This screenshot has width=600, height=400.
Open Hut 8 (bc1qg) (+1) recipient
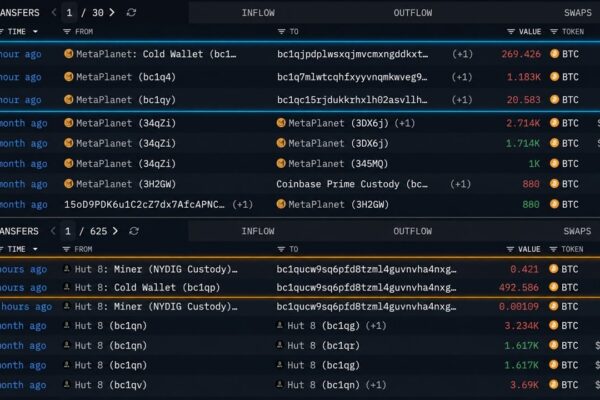(323, 326)
